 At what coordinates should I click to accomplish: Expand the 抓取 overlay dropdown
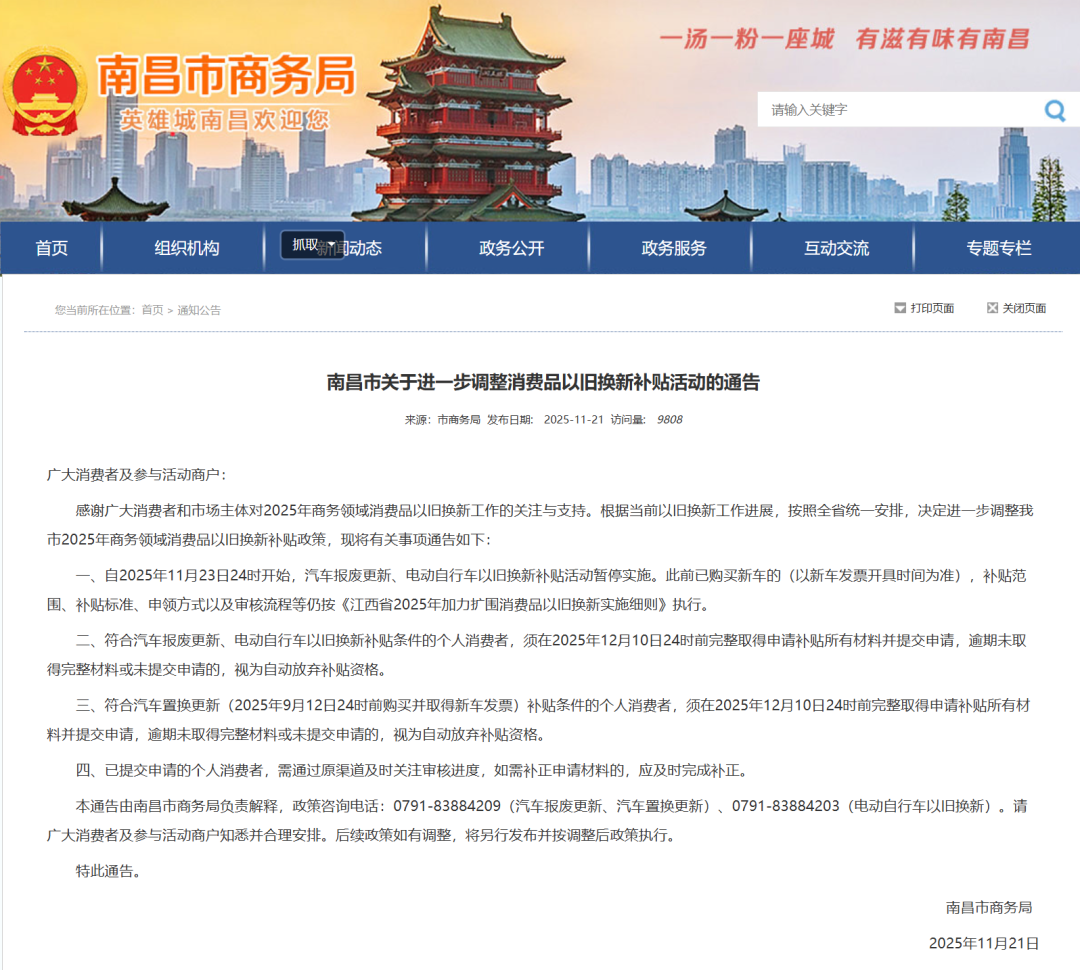click(312, 245)
